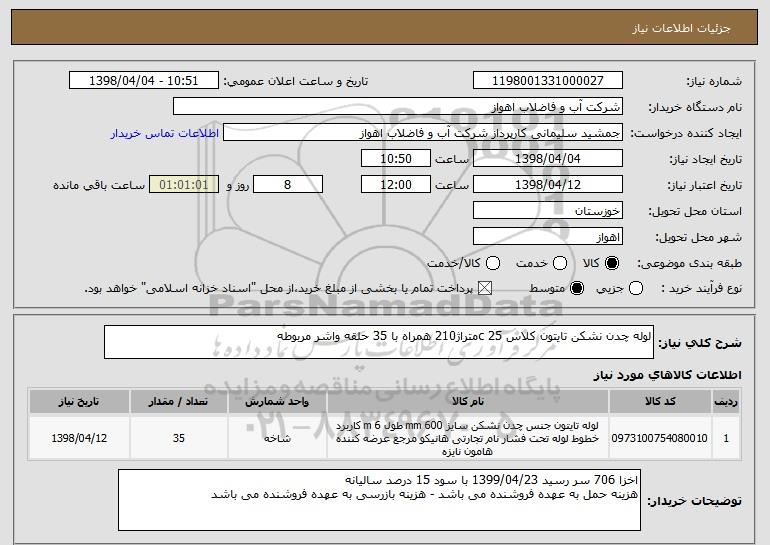770x545 pixels.
Task: Click the delivery province field خوزستان
Action: 548,211
